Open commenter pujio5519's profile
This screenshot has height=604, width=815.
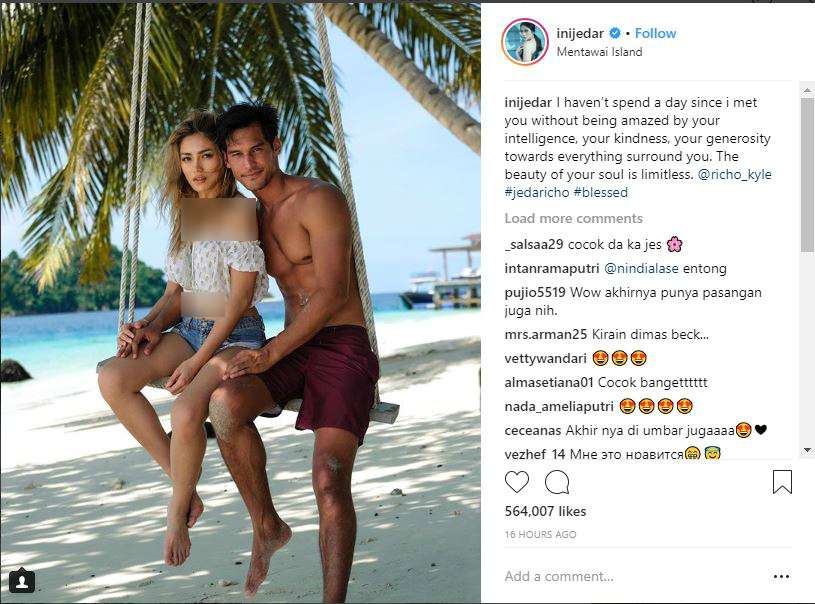point(535,293)
